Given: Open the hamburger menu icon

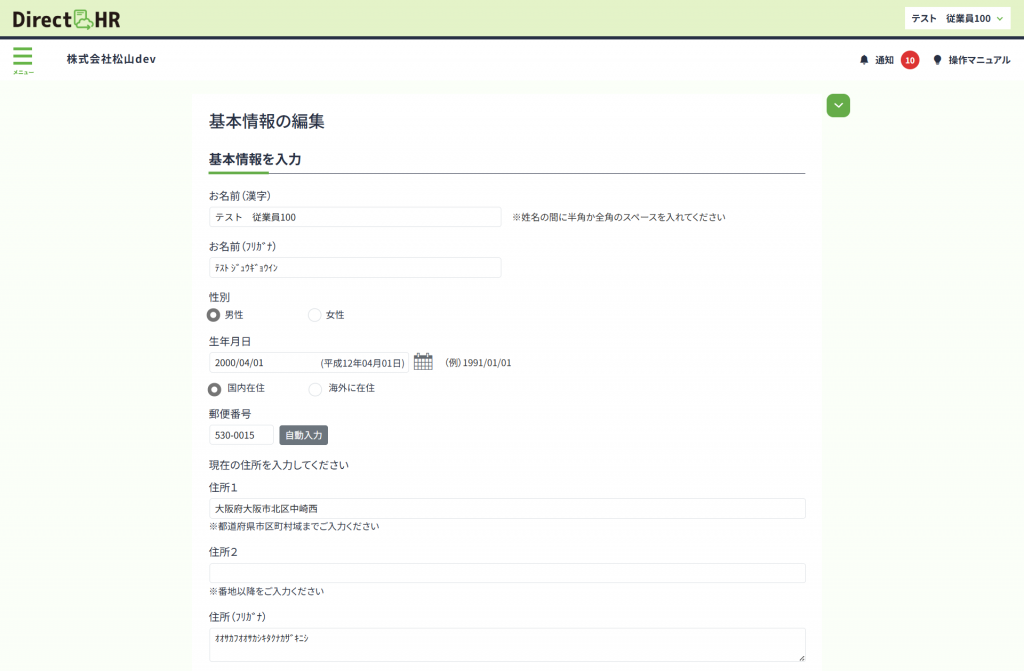Looking at the screenshot, I should (x=22, y=58).
